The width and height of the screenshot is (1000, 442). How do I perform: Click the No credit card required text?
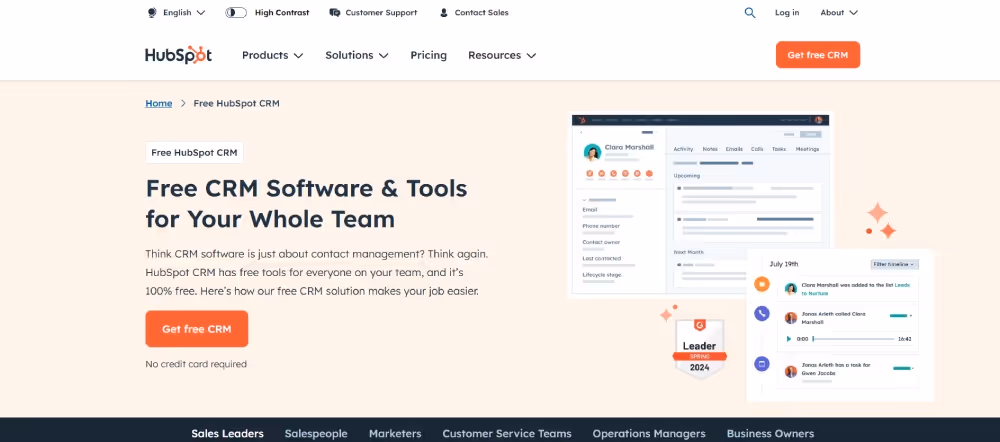point(196,364)
